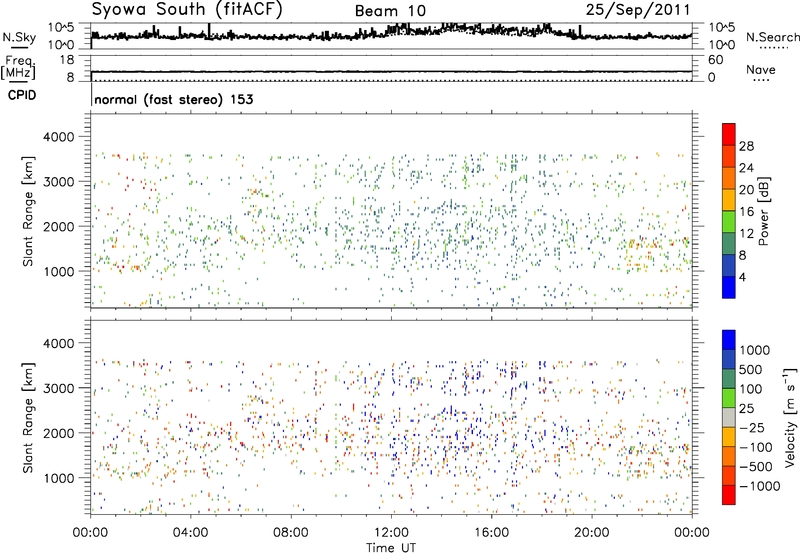
Task: Click the 08:00 time axis tick label
Action: [291, 533]
